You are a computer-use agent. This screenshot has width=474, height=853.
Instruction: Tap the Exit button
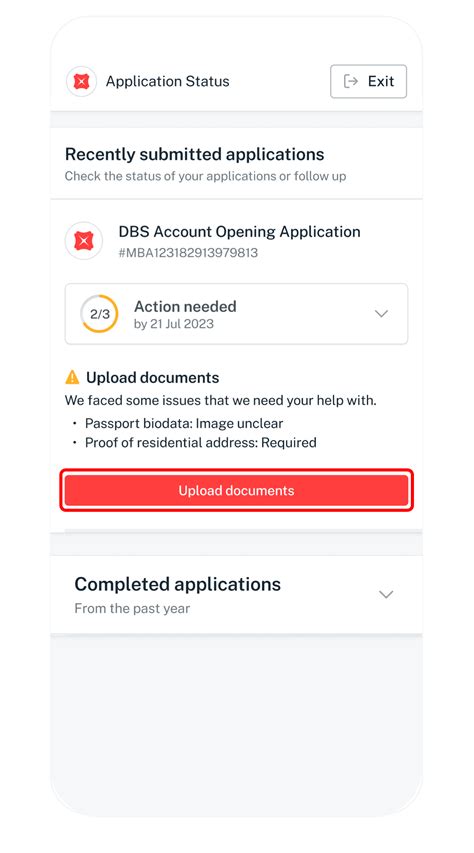[x=368, y=82]
